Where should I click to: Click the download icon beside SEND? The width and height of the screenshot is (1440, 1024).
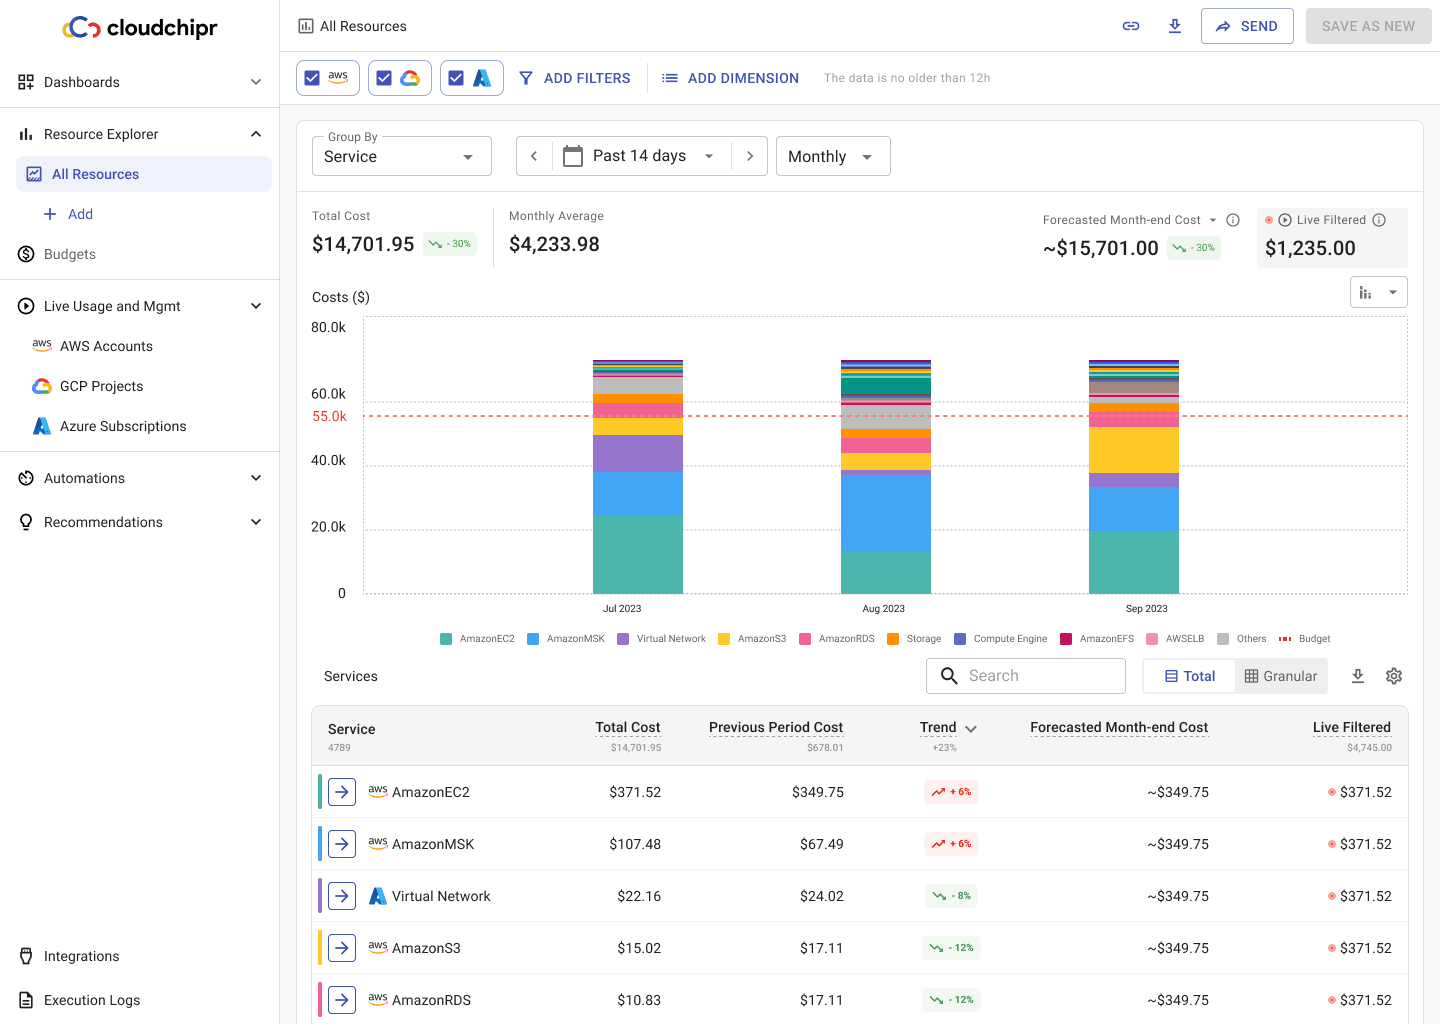(x=1175, y=26)
